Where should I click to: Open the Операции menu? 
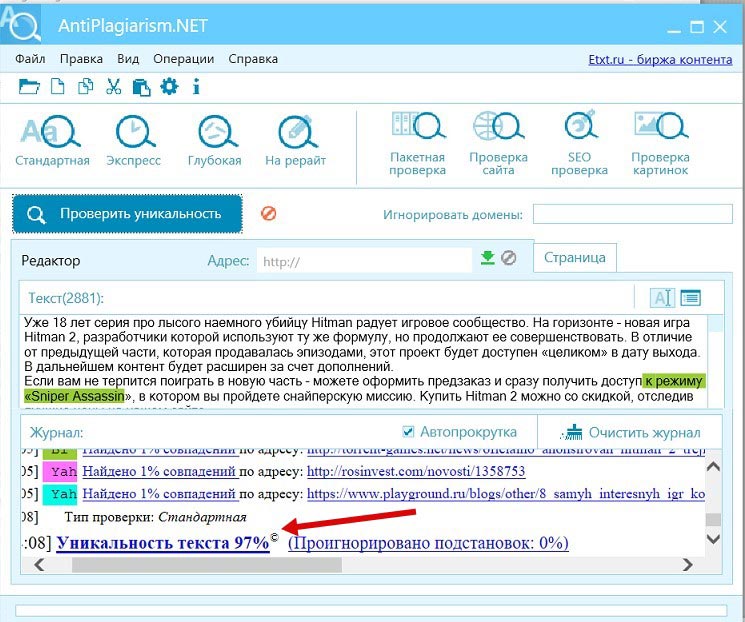point(183,59)
